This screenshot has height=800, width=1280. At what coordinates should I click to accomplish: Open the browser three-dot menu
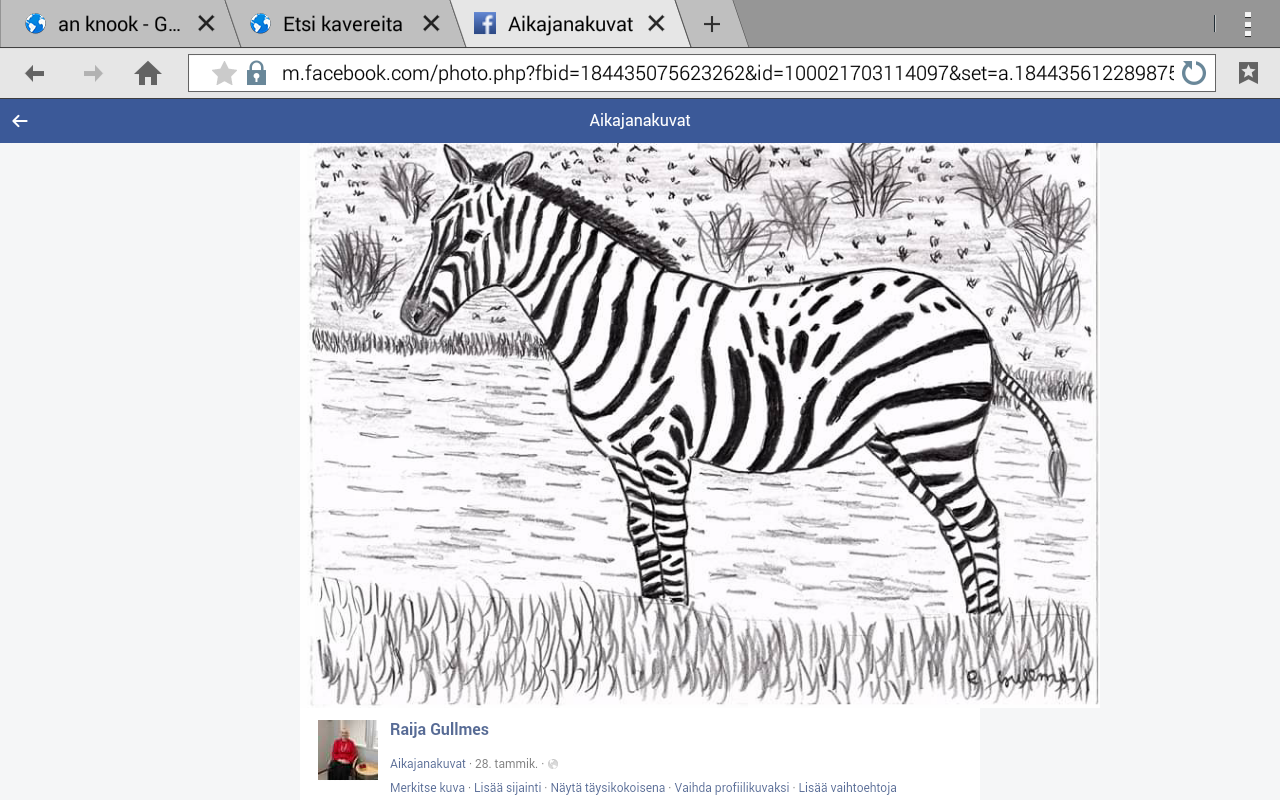click(1248, 24)
